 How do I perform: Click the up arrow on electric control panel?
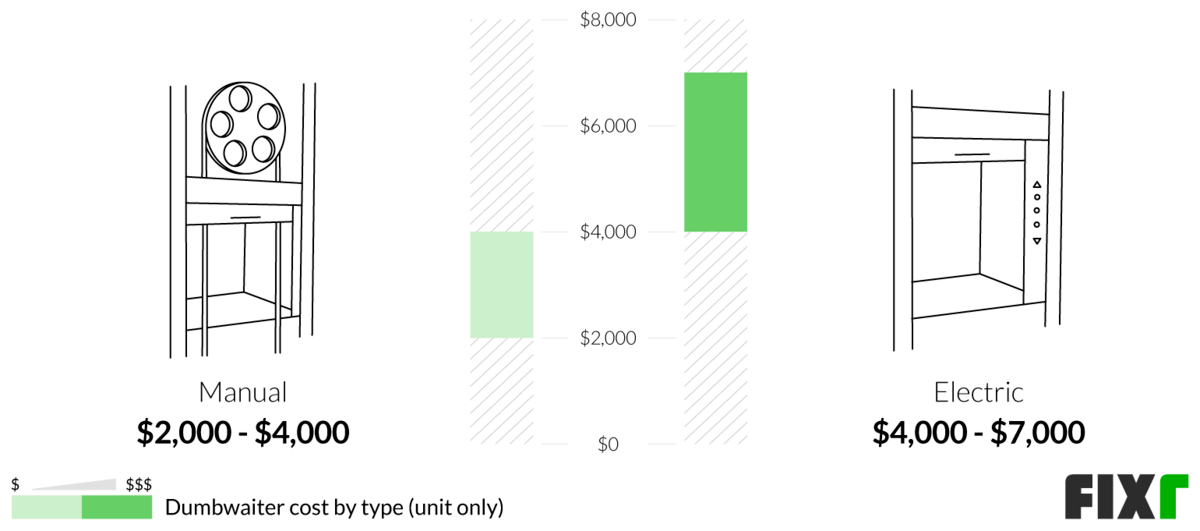point(1037,184)
